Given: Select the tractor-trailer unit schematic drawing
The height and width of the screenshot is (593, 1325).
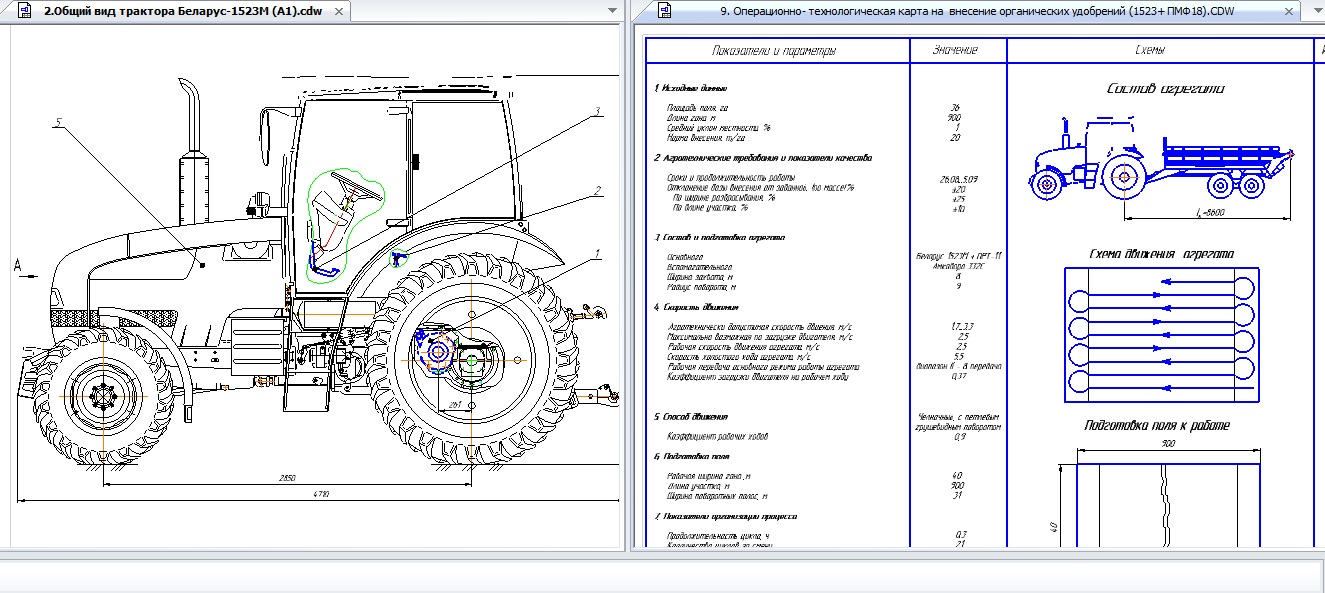Looking at the screenshot, I should click(1163, 160).
